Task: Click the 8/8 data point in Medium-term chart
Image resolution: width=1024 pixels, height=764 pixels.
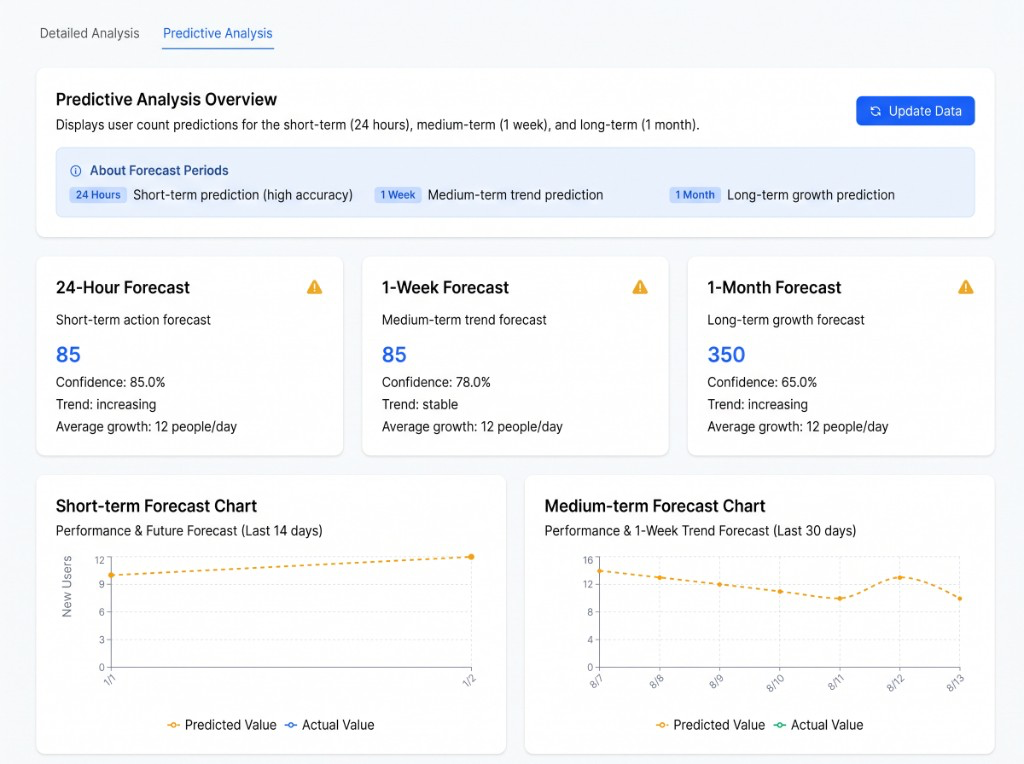Action: click(660, 578)
